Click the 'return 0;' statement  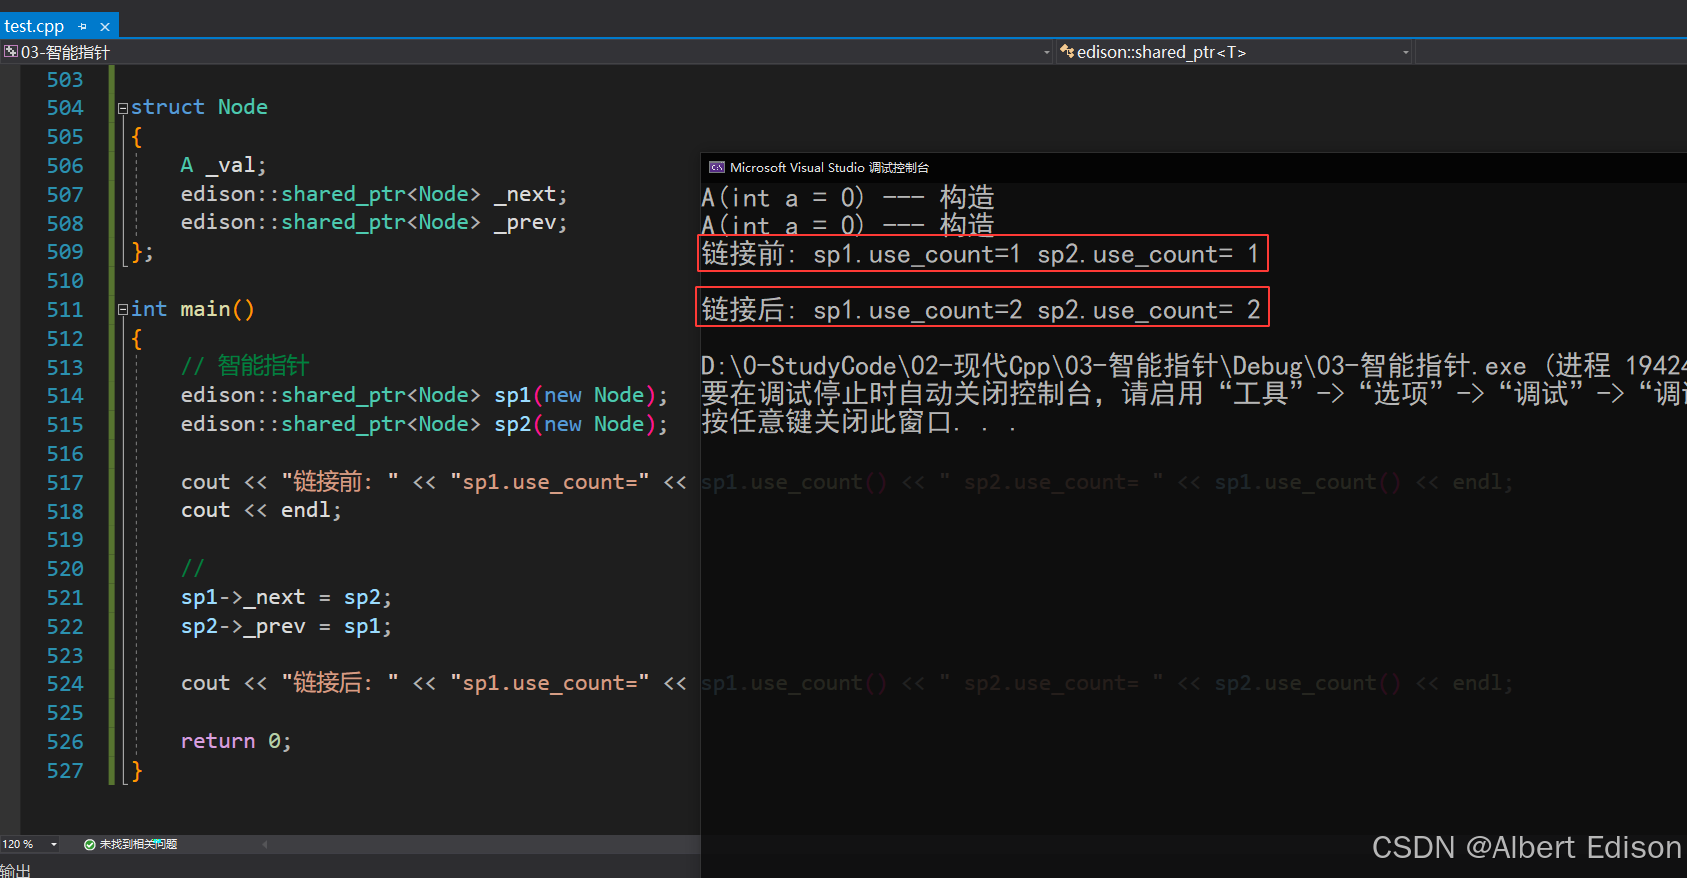pos(236,742)
